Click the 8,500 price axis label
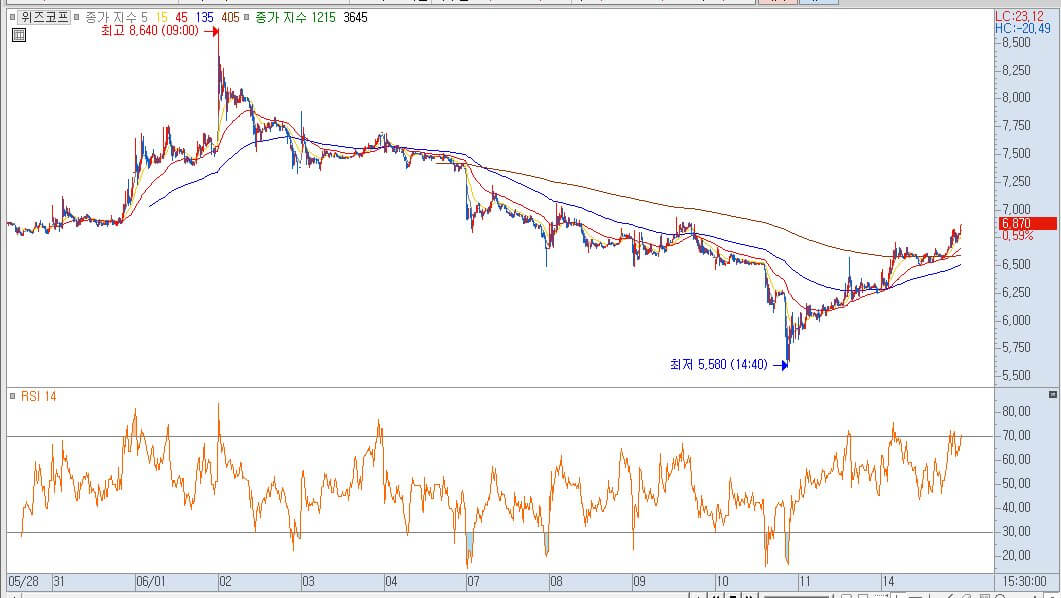The height and width of the screenshot is (598, 1061). click(1016, 43)
